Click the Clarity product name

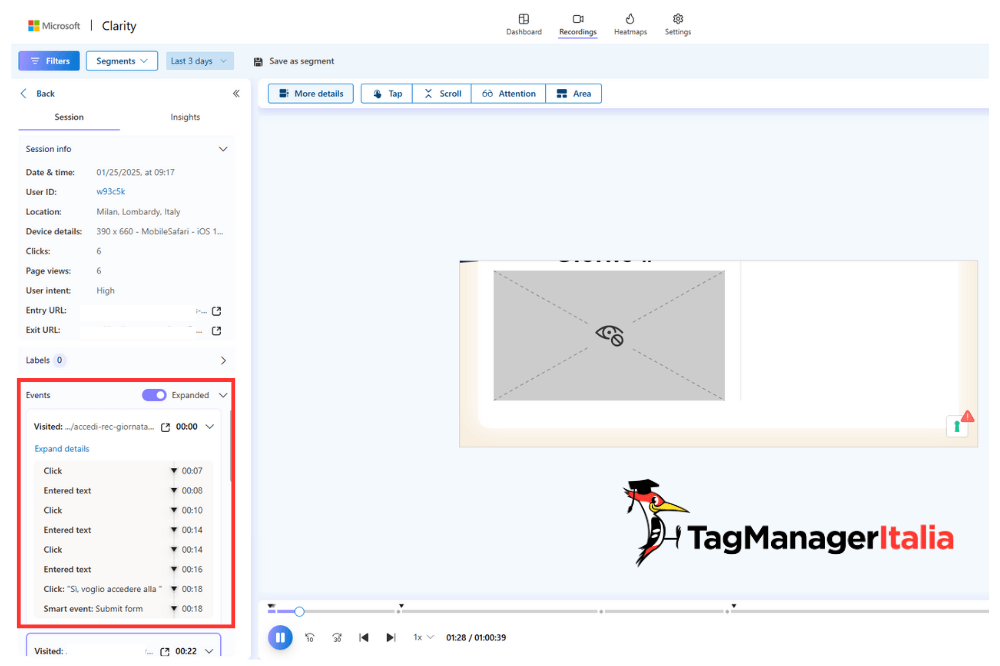(119, 26)
